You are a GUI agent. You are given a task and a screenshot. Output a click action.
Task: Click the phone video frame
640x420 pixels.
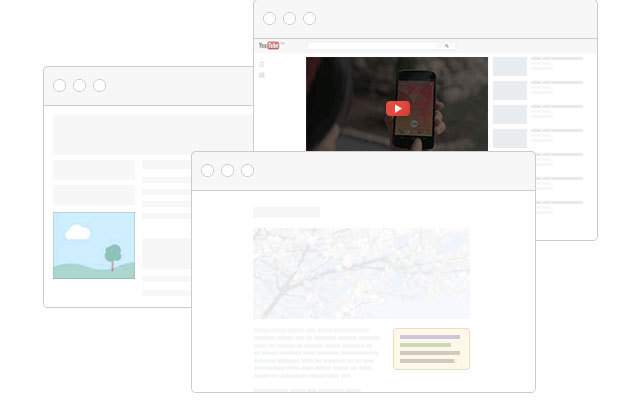tap(397, 104)
